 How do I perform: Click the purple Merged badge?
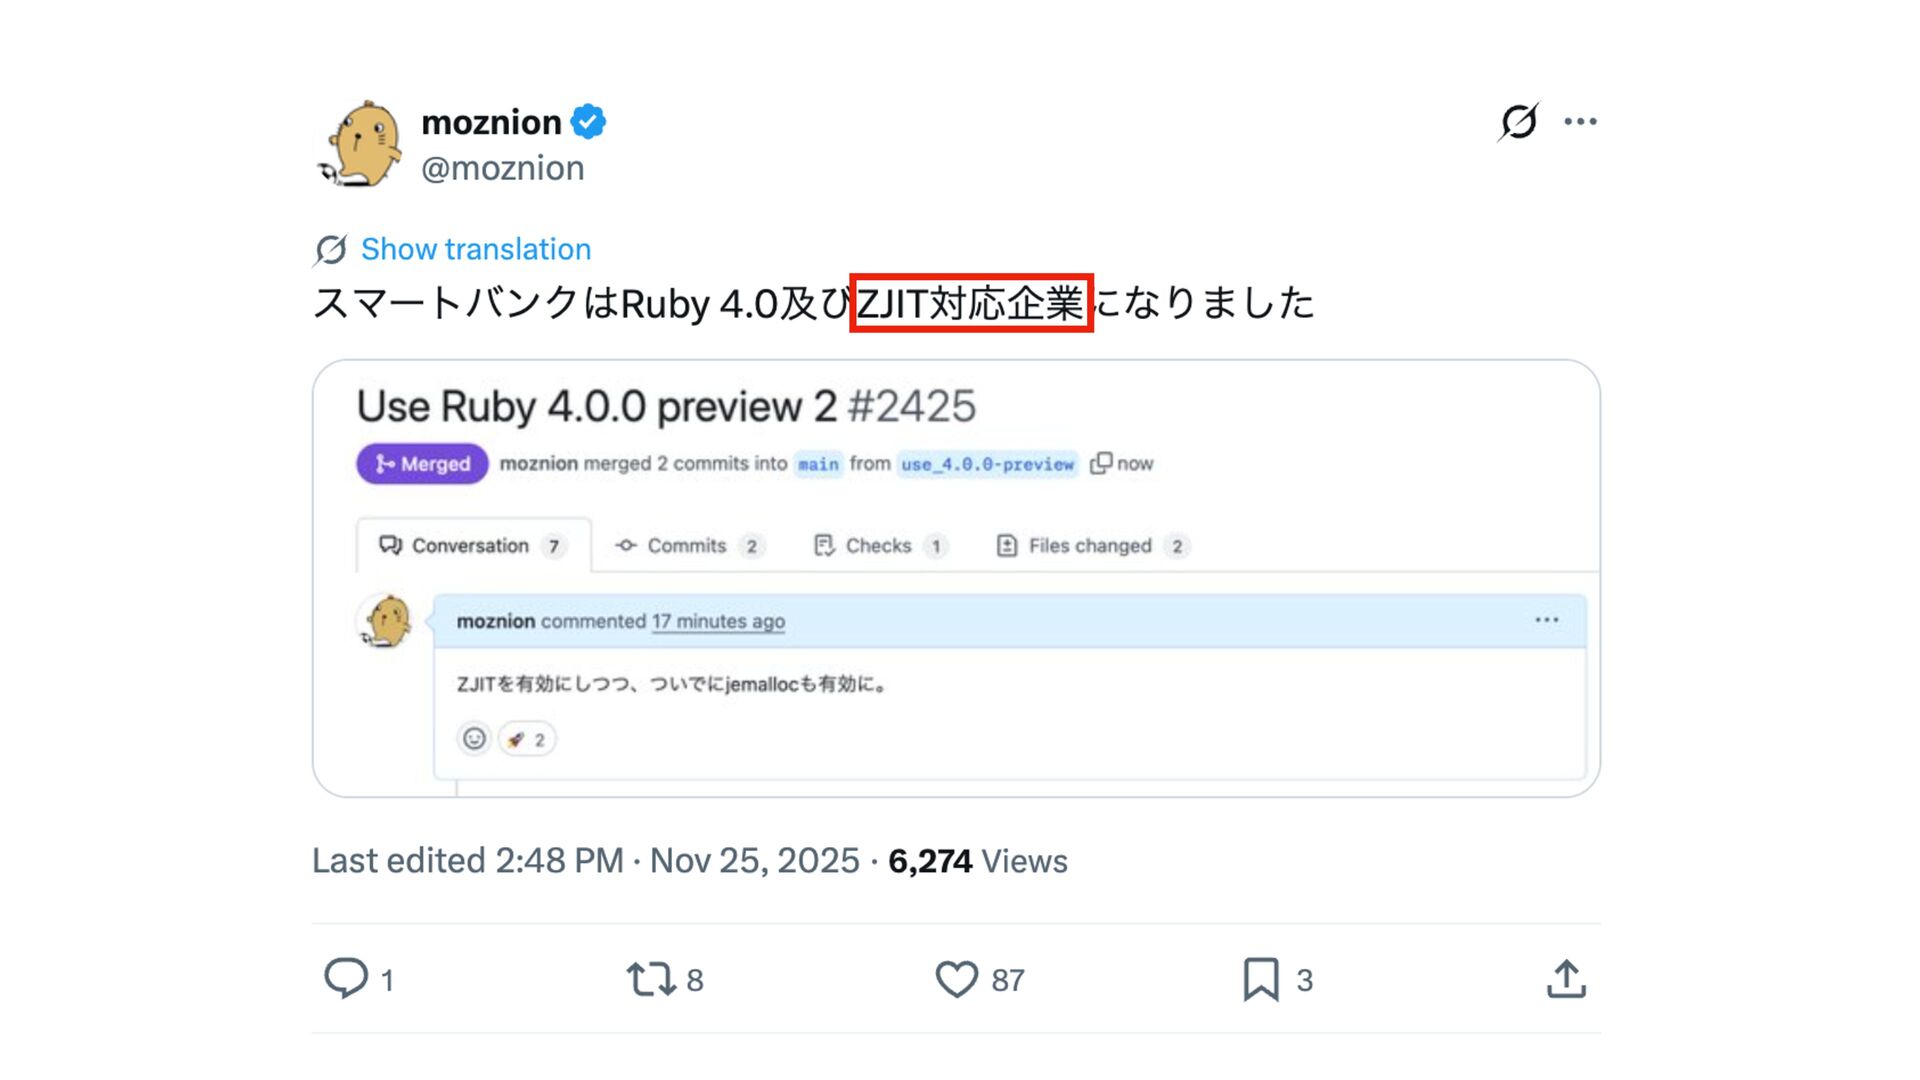point(422,464)
